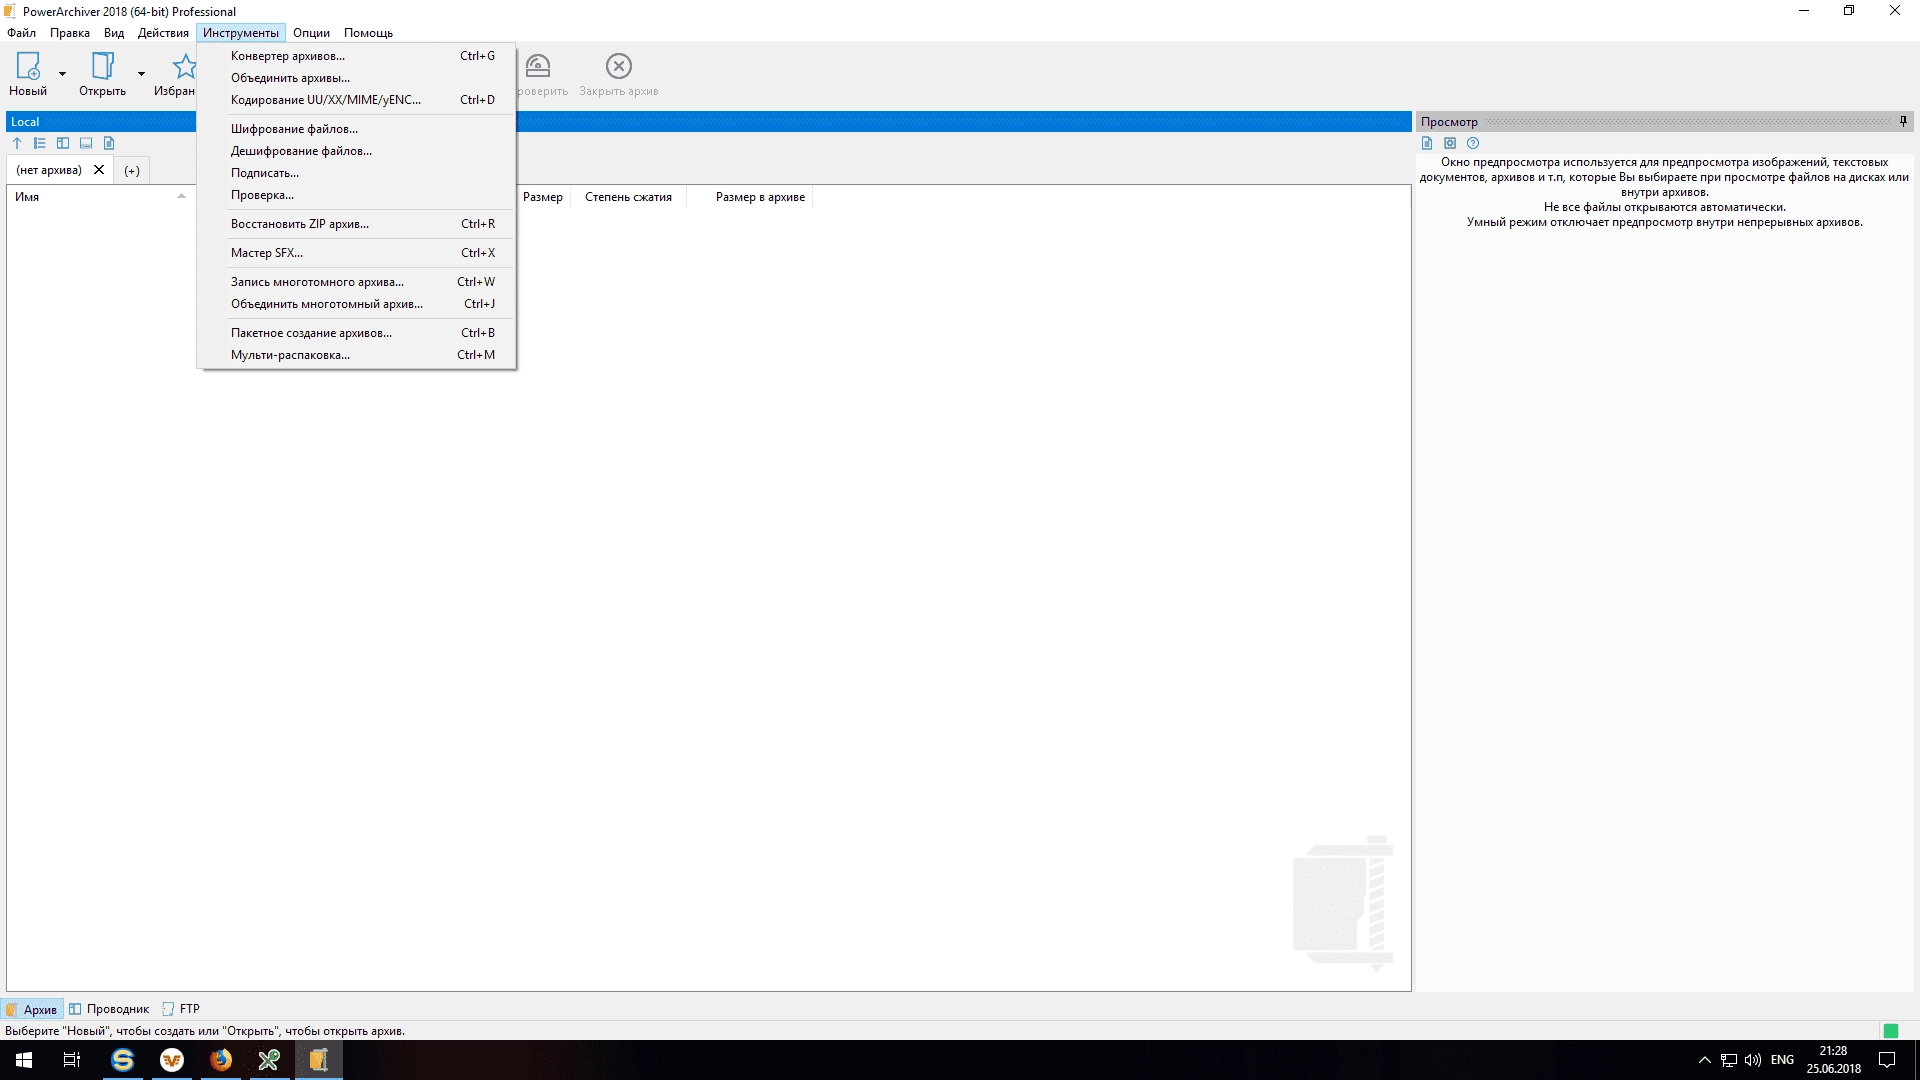Toggle the bottom pane icon under Local

[x=86, y=143]
